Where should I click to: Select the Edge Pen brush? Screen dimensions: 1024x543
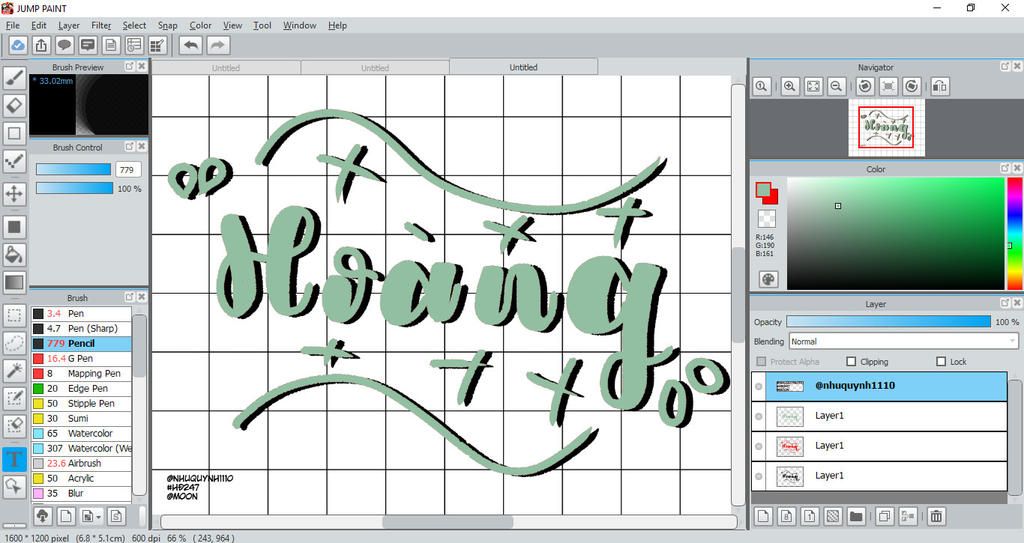(x=81, y=388)
